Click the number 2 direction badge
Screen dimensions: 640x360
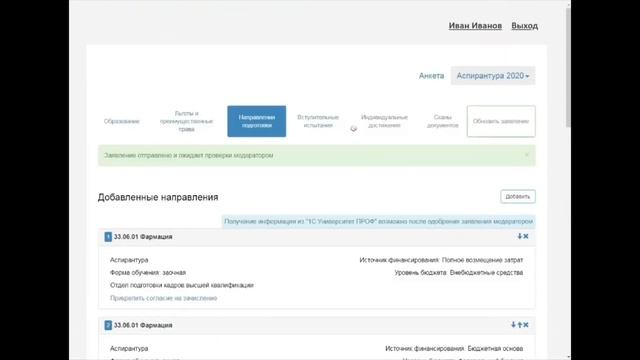(x=108, y=325)
